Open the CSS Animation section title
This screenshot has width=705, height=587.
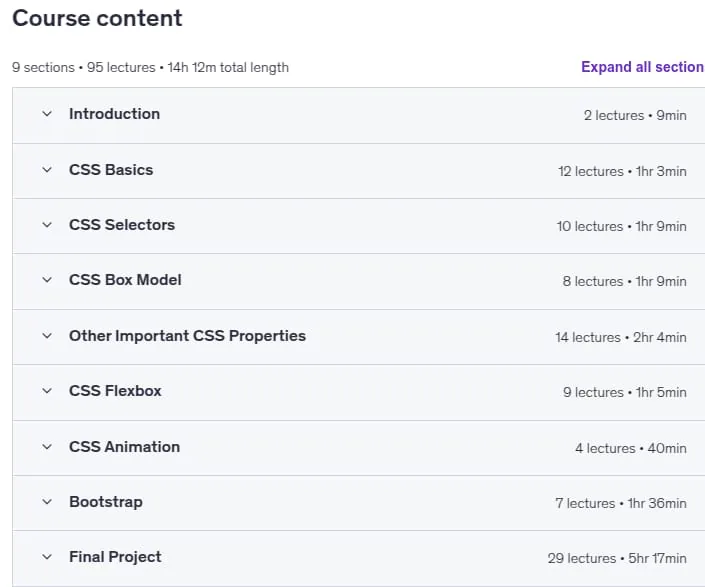[125, 447]
